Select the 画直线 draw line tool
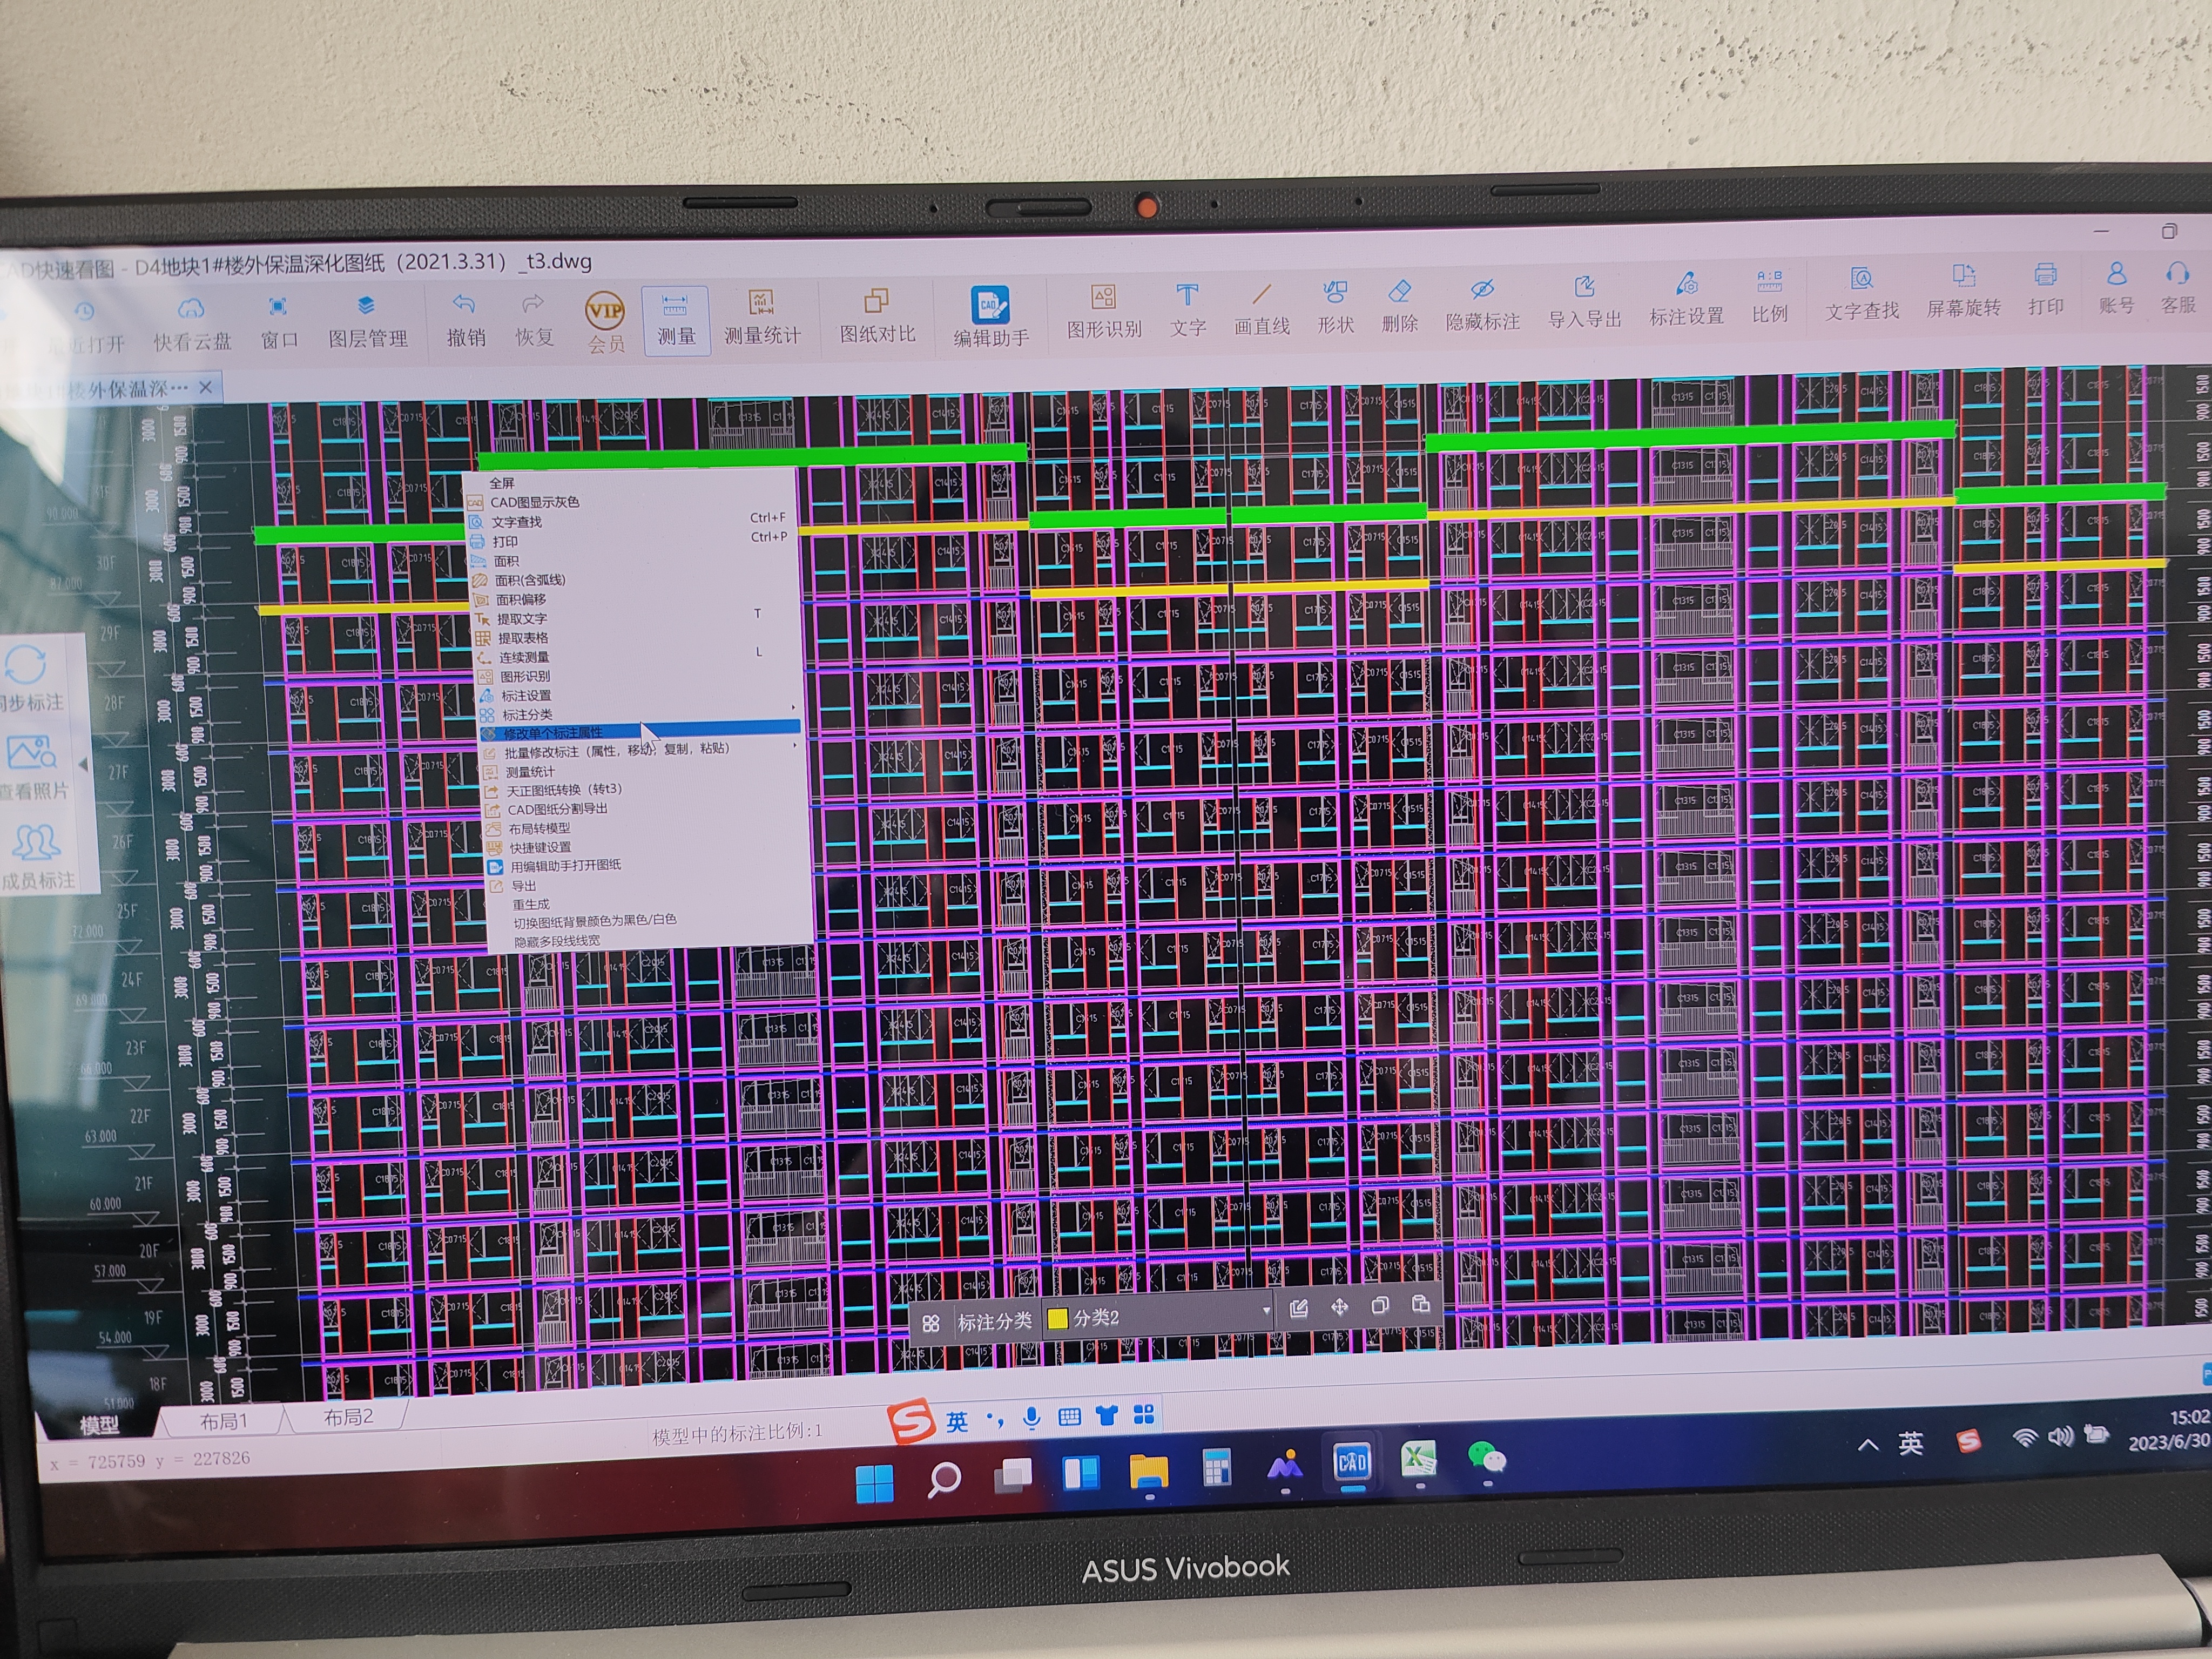 pos(1261,309)
